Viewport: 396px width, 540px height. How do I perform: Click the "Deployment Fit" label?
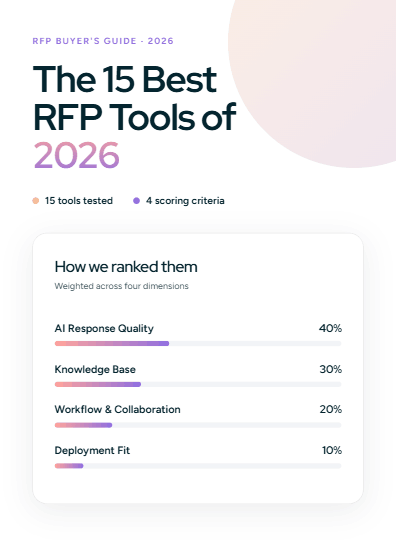point(92,450)
